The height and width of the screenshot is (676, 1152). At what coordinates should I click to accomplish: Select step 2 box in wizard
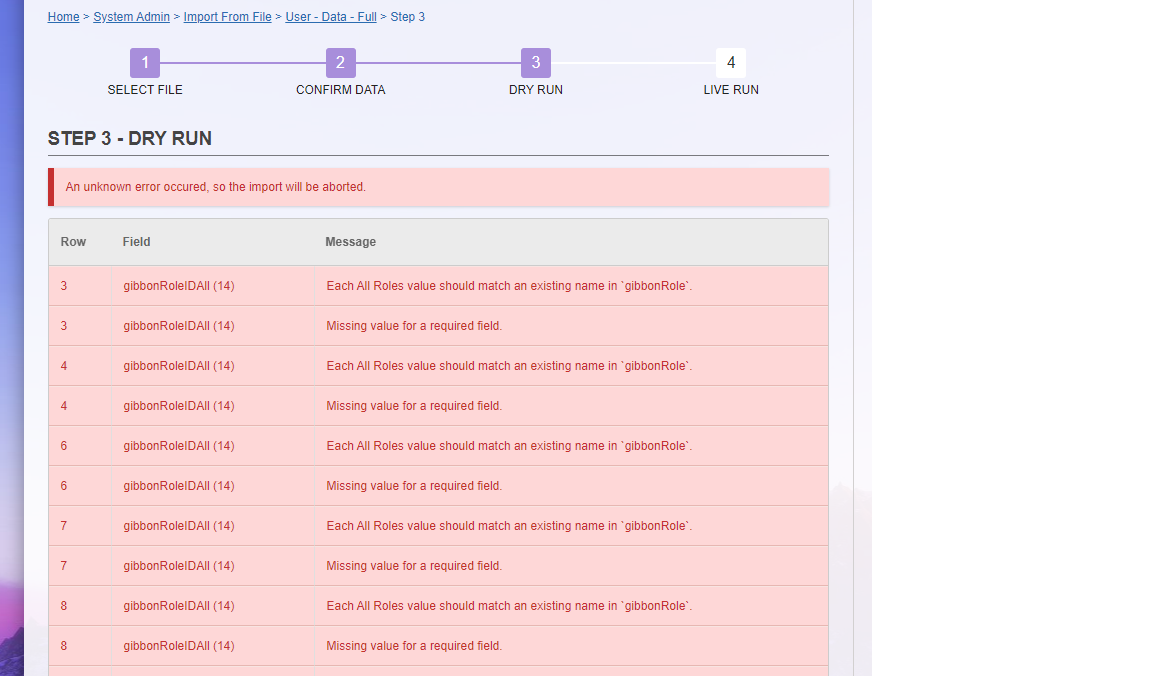click(x=341, y=63)
